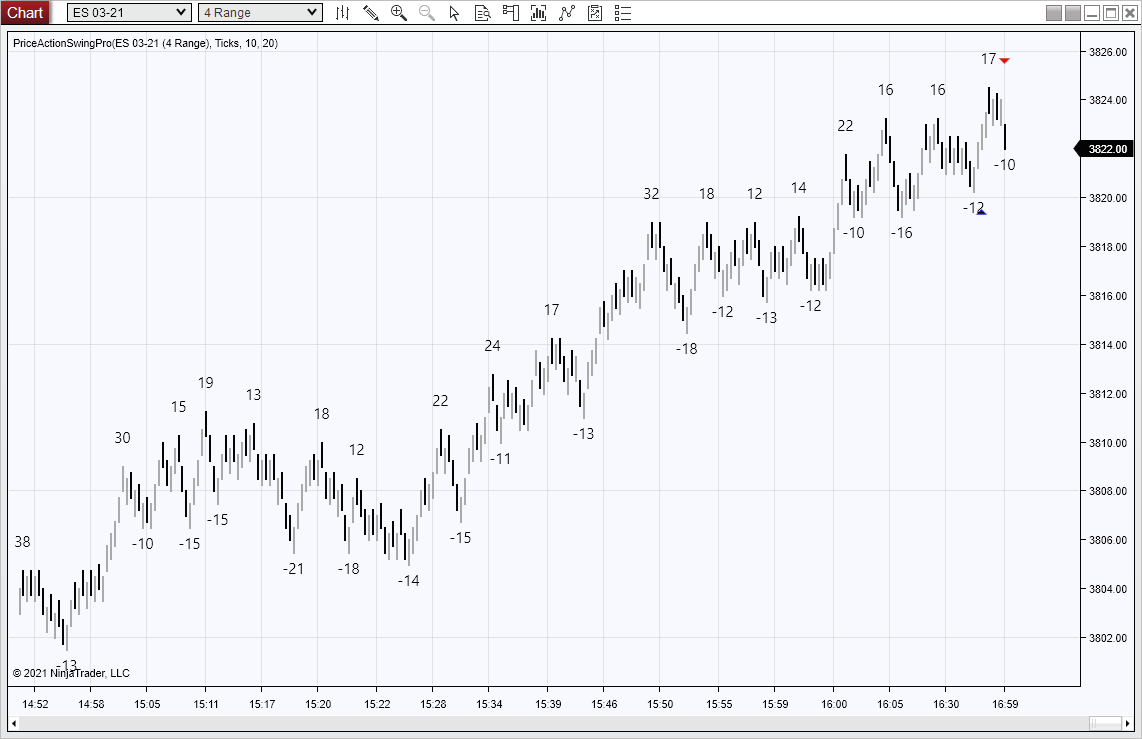
Task: Close the chart window
Action: coord(1130,13)
